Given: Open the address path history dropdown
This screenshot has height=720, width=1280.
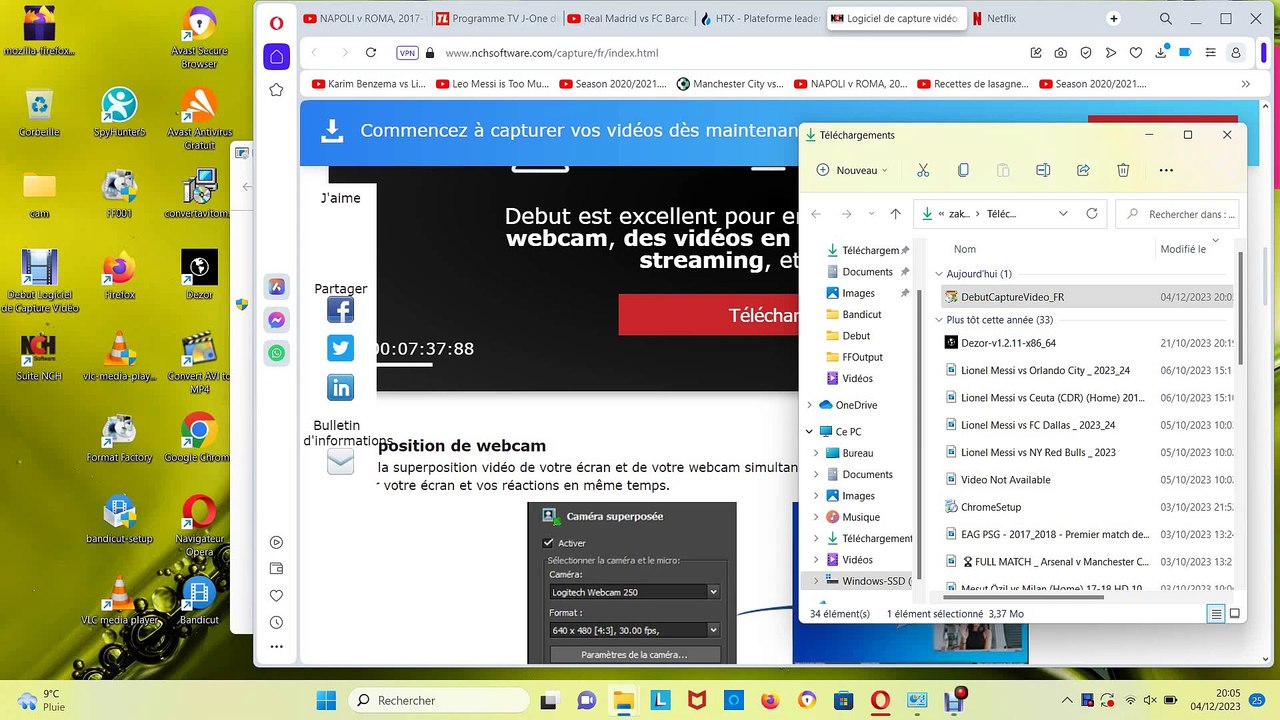Looking at the screenshot, I should pos(1063,214).
